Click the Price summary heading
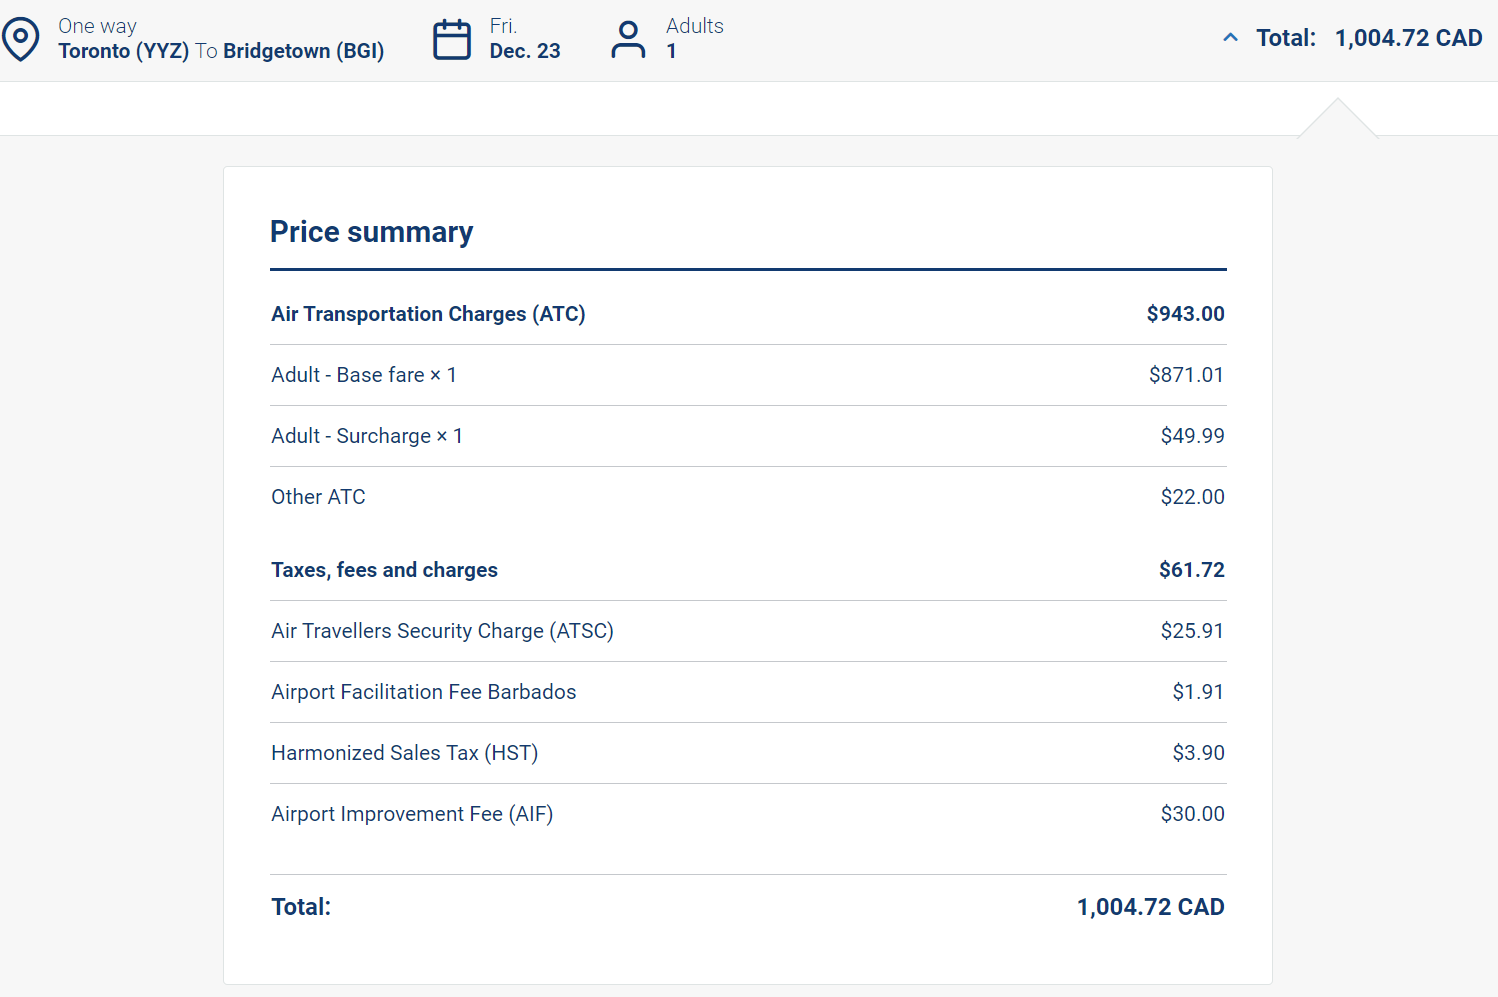 (371, 232)
